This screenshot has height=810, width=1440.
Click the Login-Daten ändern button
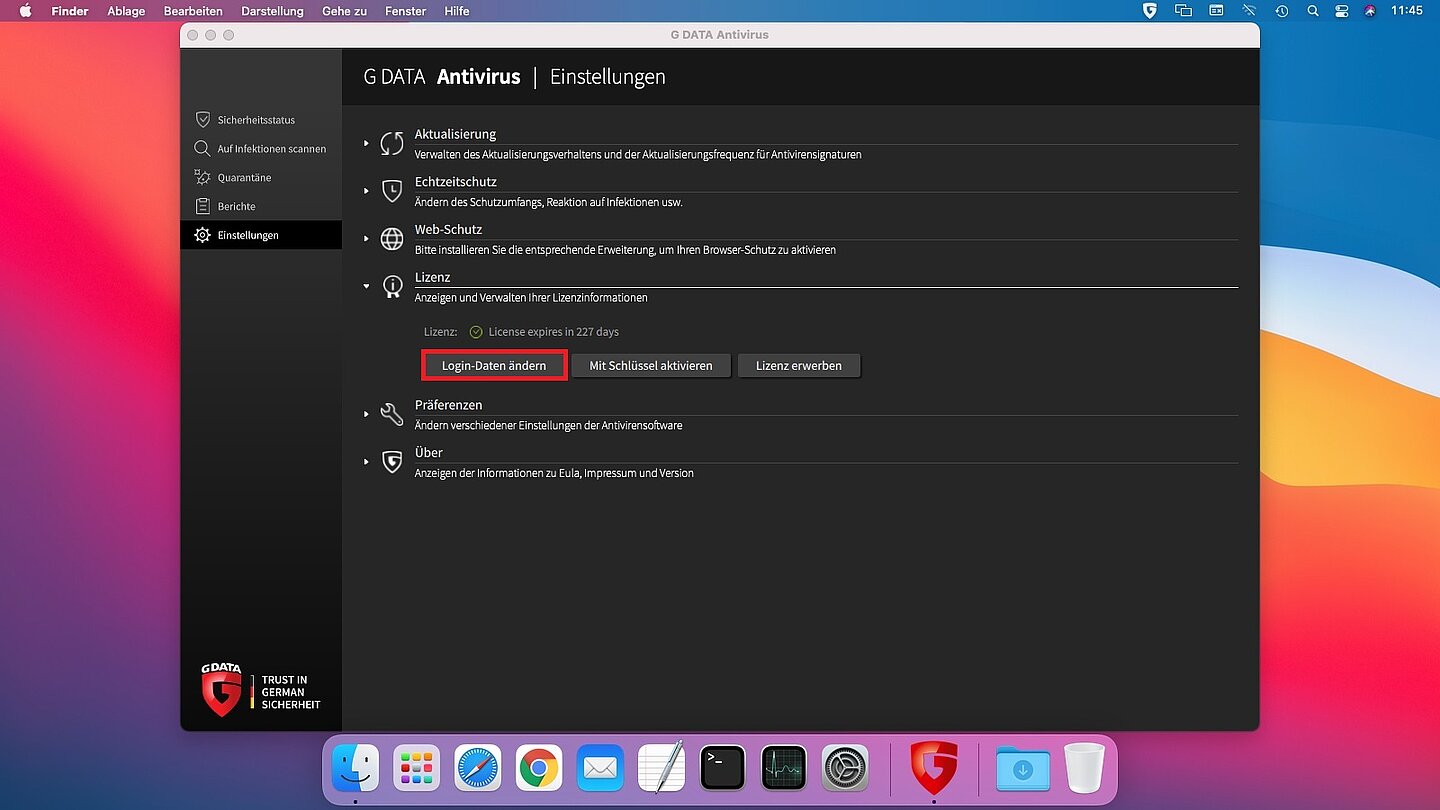coord(494,366)
